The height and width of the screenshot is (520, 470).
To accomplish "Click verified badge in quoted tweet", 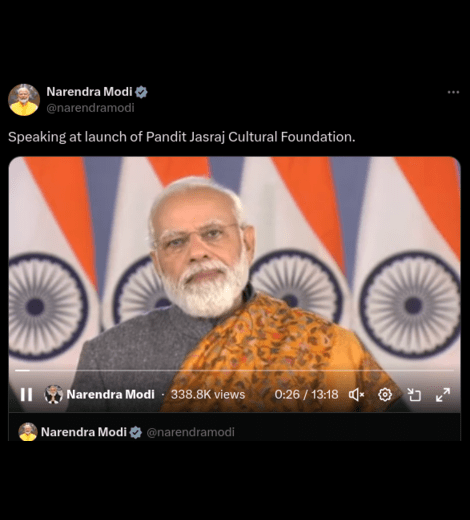I will click(x=135, y=432).
